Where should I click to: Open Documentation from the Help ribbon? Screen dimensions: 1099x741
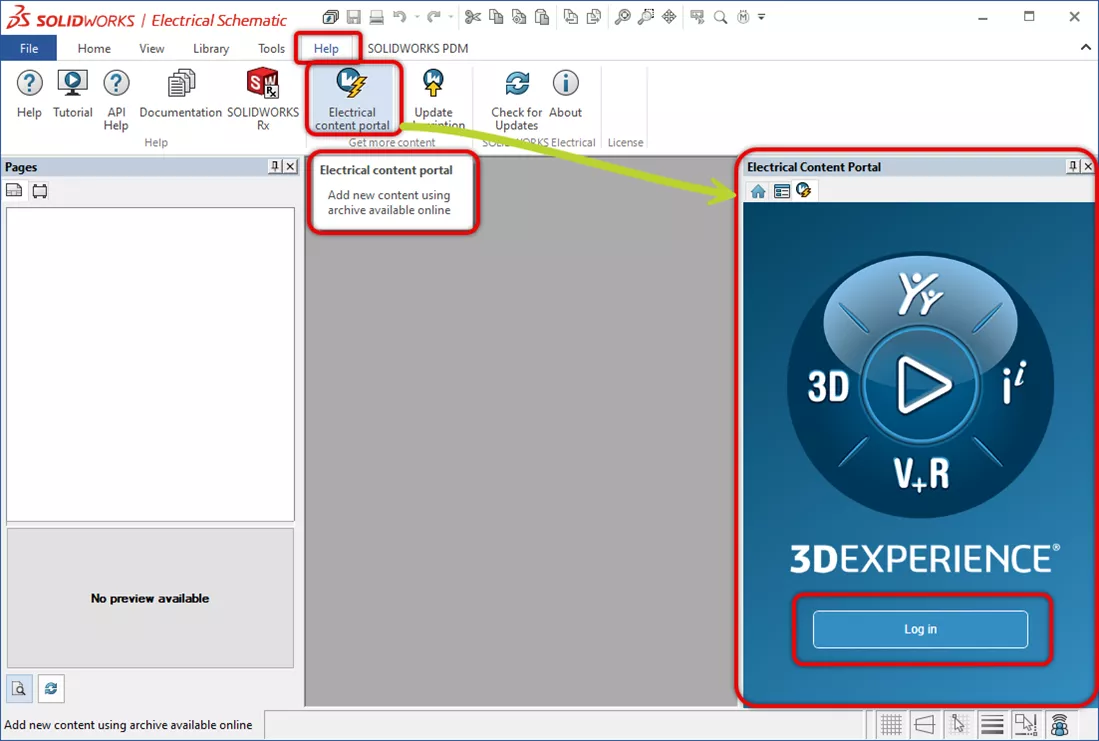pyautogui.click(x=180, y=96)
